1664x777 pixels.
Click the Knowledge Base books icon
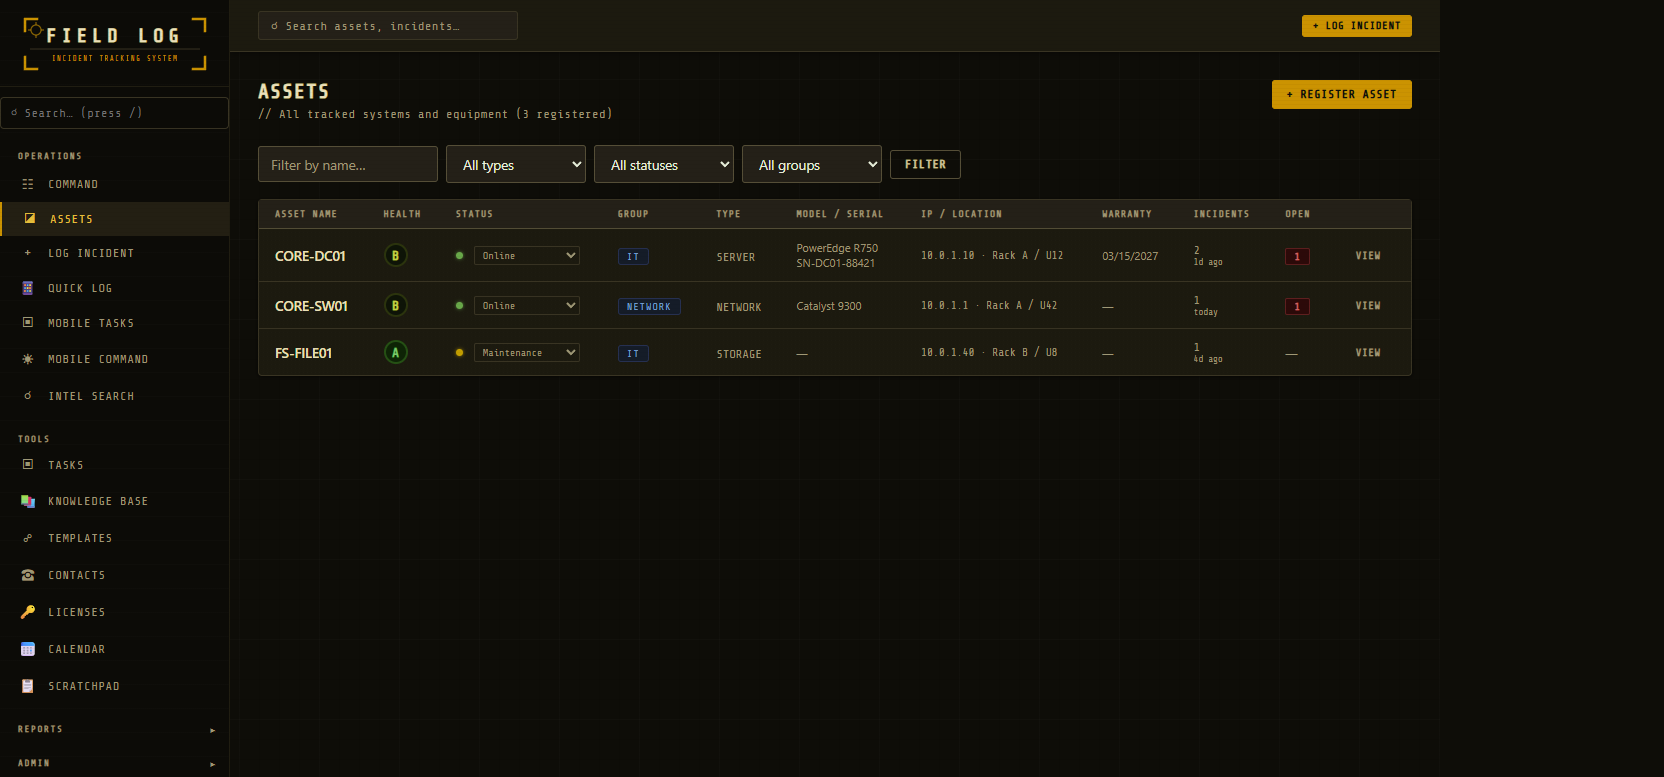coord(28,501)
